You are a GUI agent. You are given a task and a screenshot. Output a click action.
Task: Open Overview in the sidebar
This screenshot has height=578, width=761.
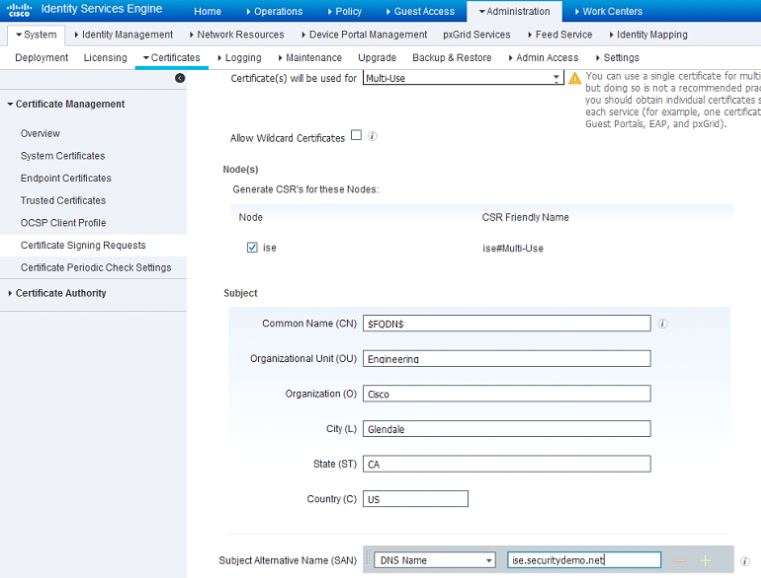click(40, 133)
